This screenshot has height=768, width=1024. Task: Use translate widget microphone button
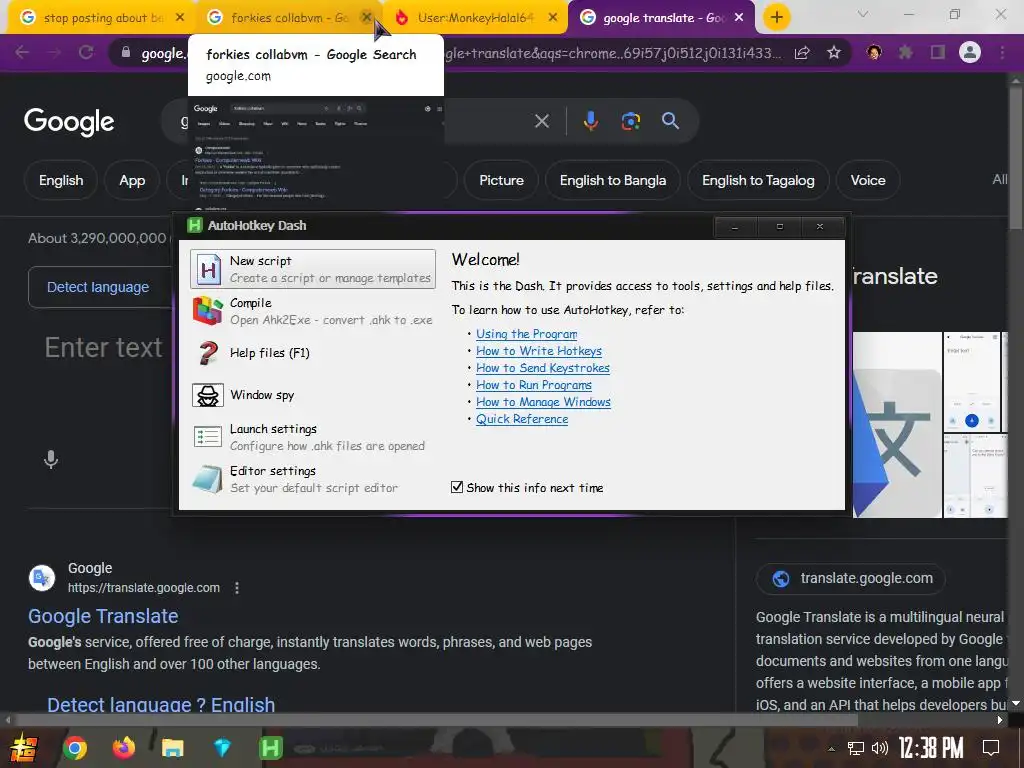coord(51,460)
